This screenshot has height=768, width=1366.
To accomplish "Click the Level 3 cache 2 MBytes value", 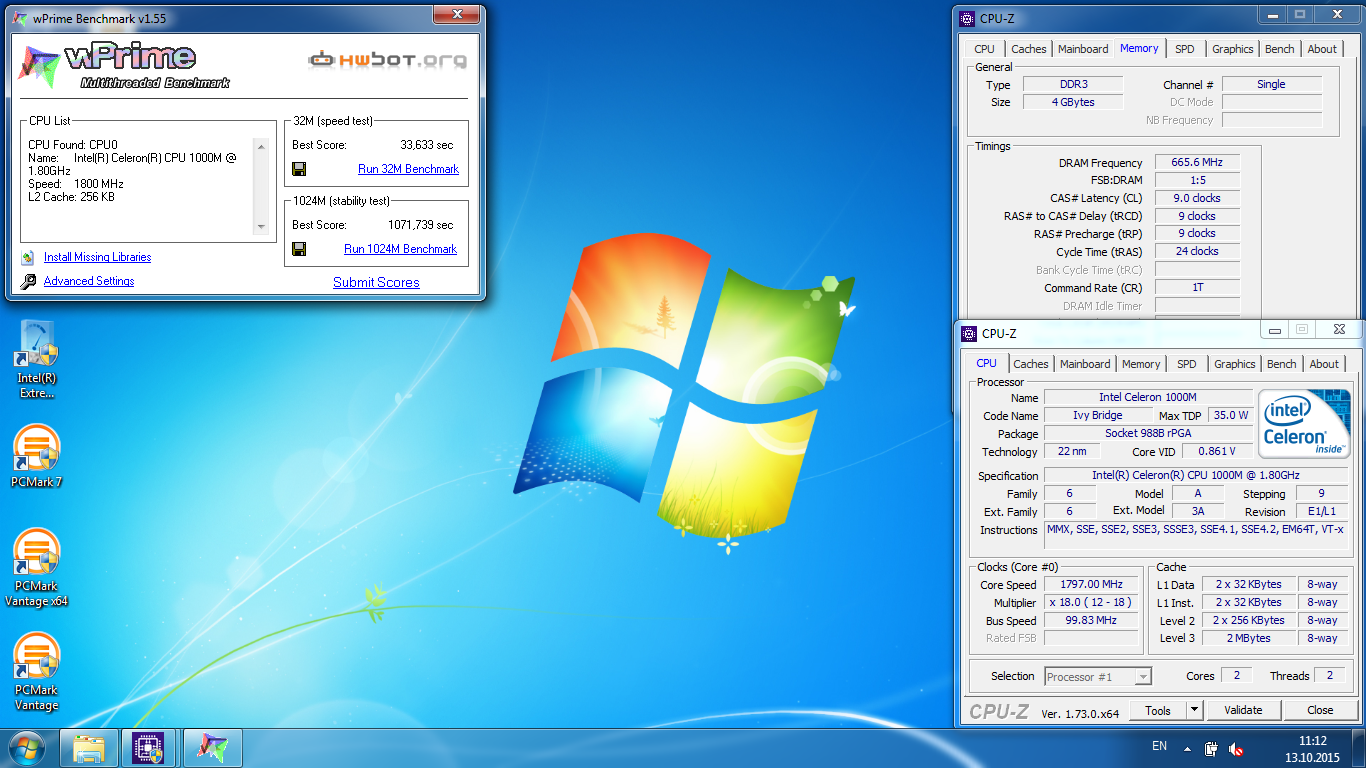I will pos(1248,638).
